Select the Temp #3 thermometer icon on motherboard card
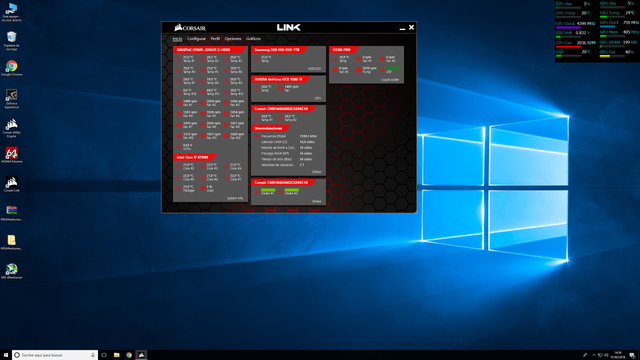This screenshot has height=360, width=640. tap(226, 59)
